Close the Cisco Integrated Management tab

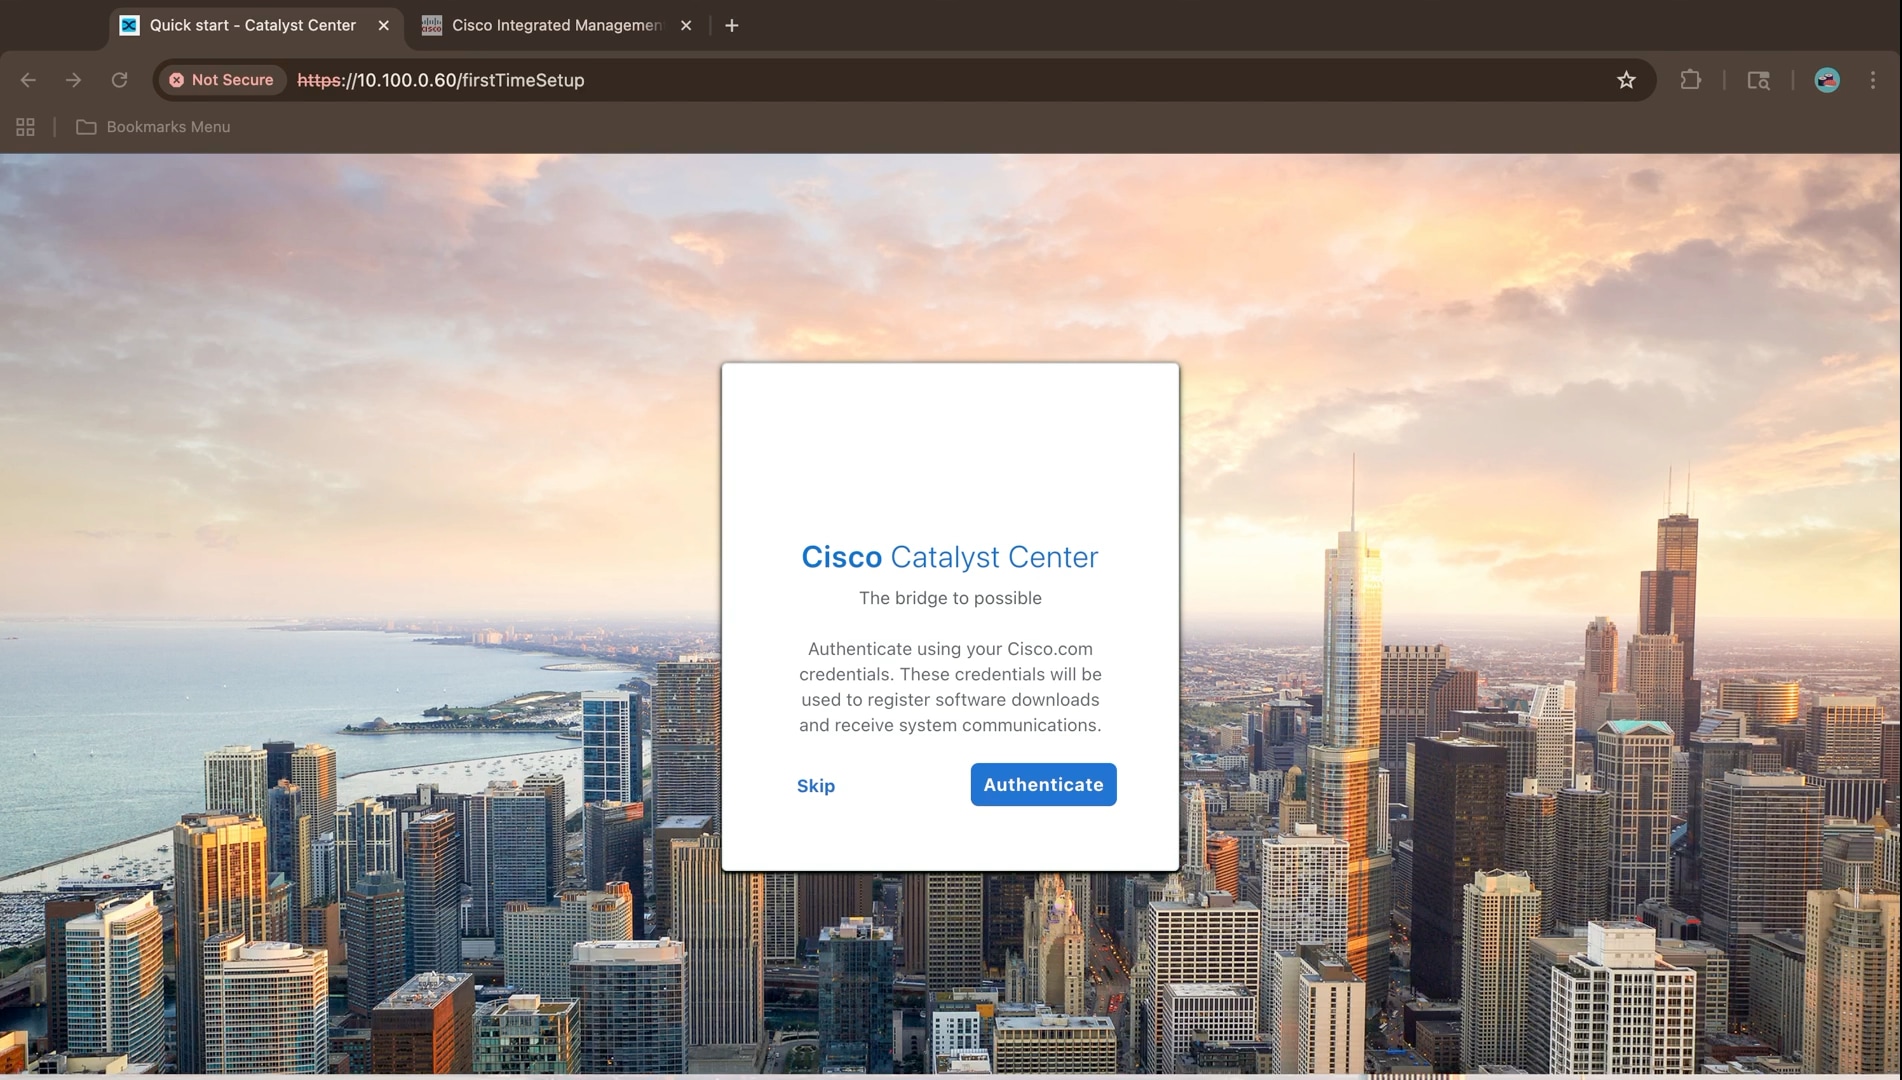[686, 25]
